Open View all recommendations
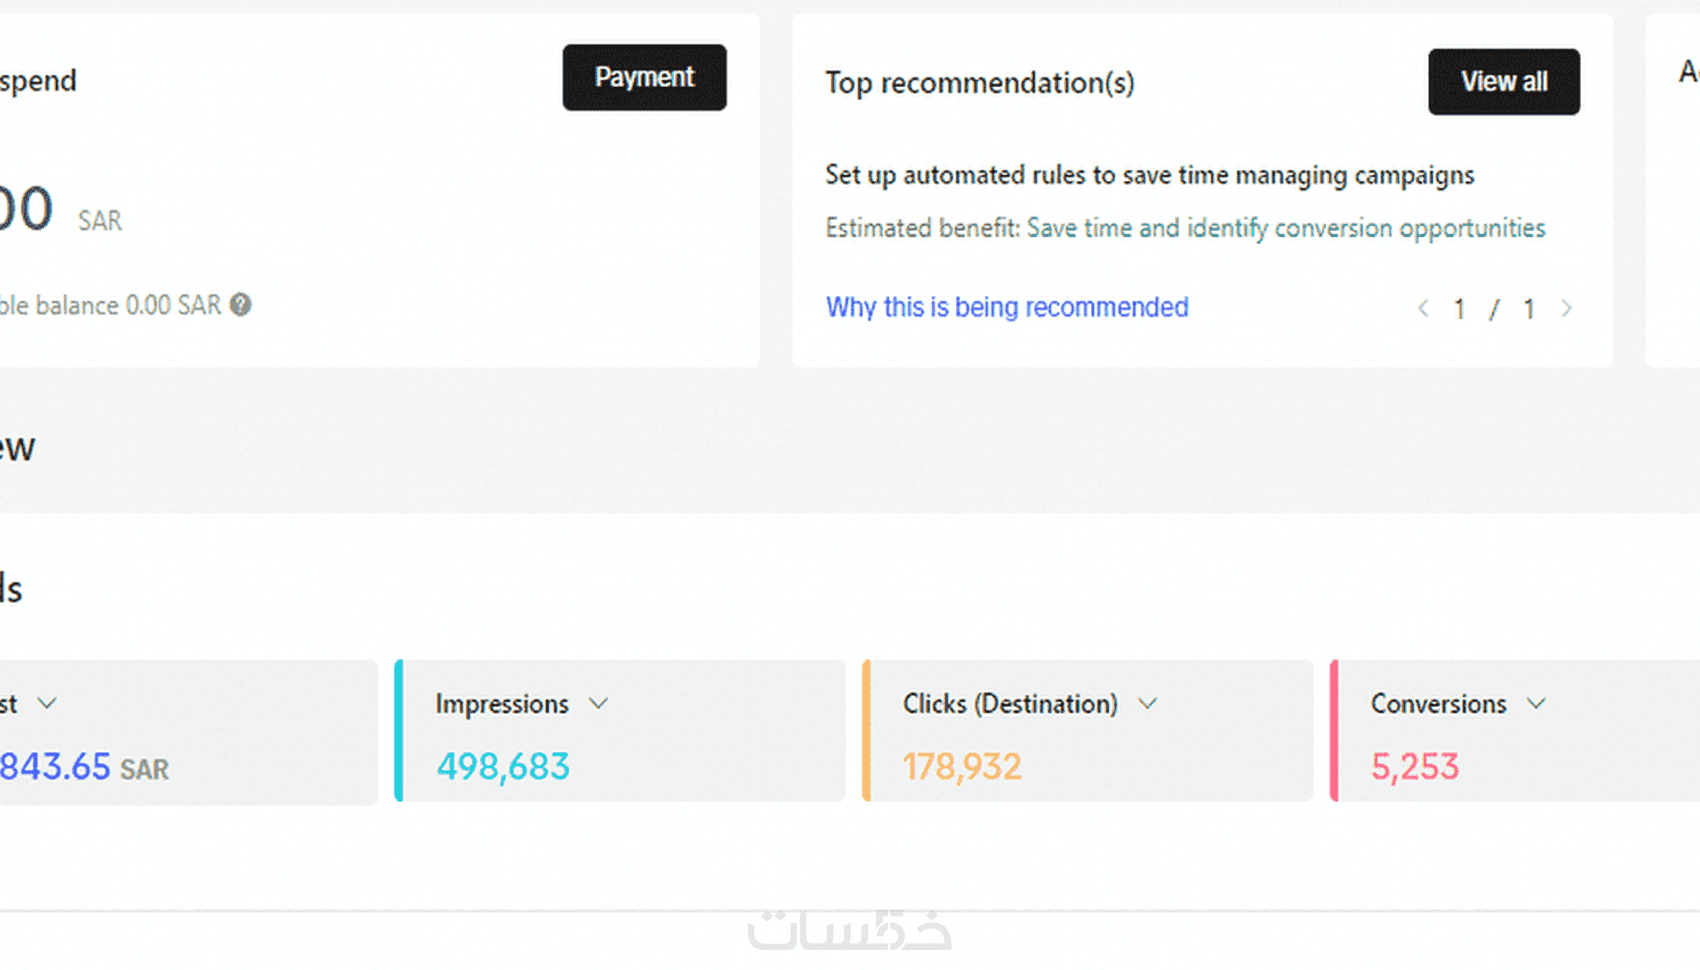This screenshot has width=1700, height=970. (x=1503, y=82)
